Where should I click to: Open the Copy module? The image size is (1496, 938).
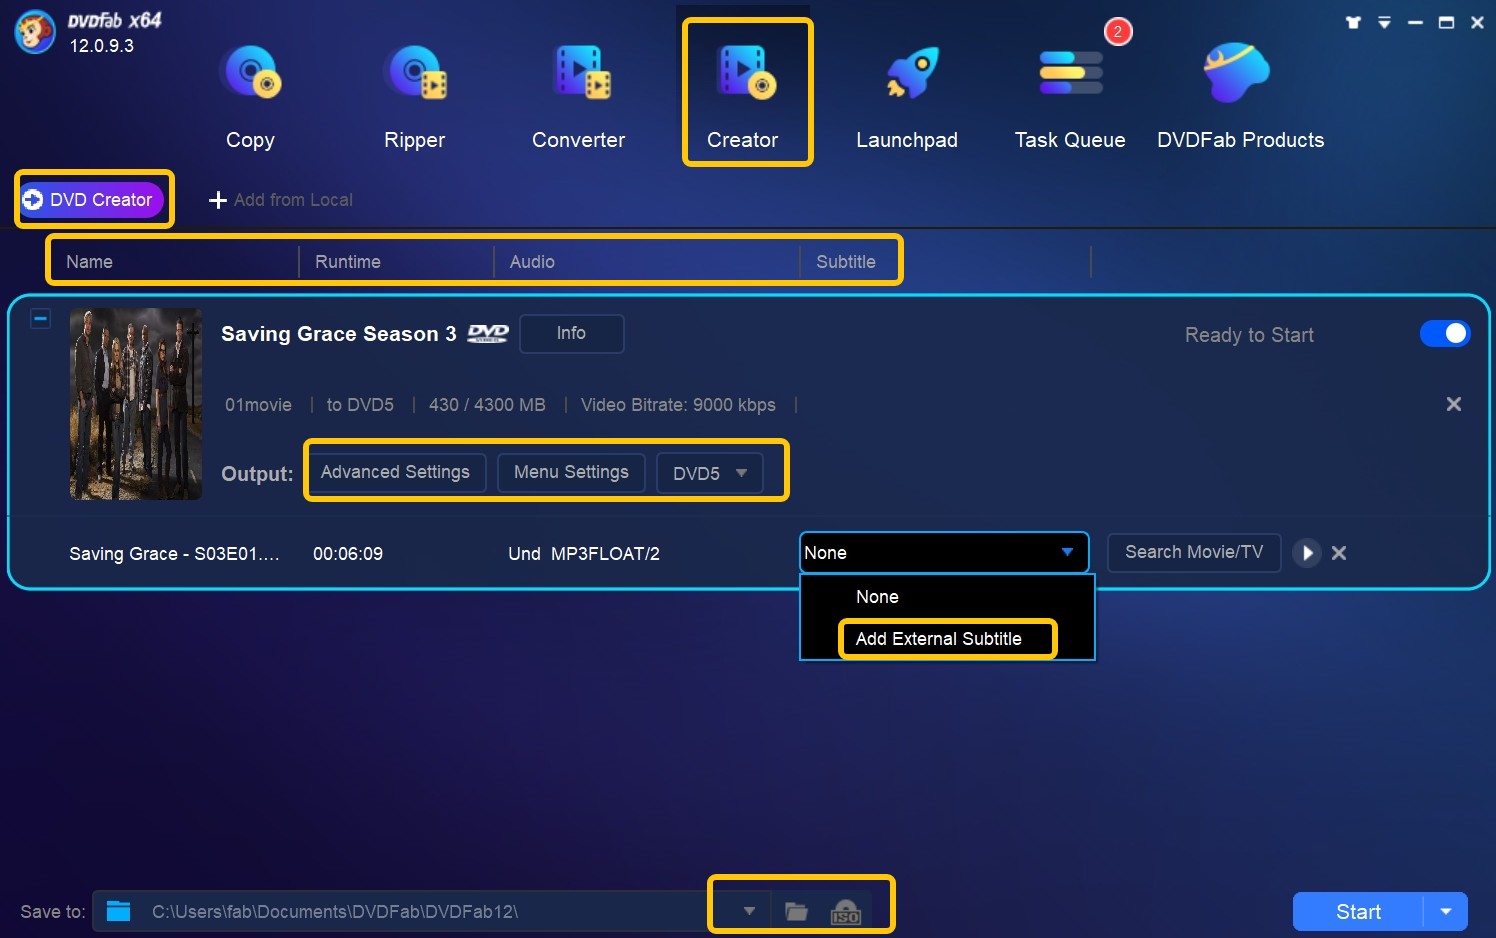coord(251,95)
